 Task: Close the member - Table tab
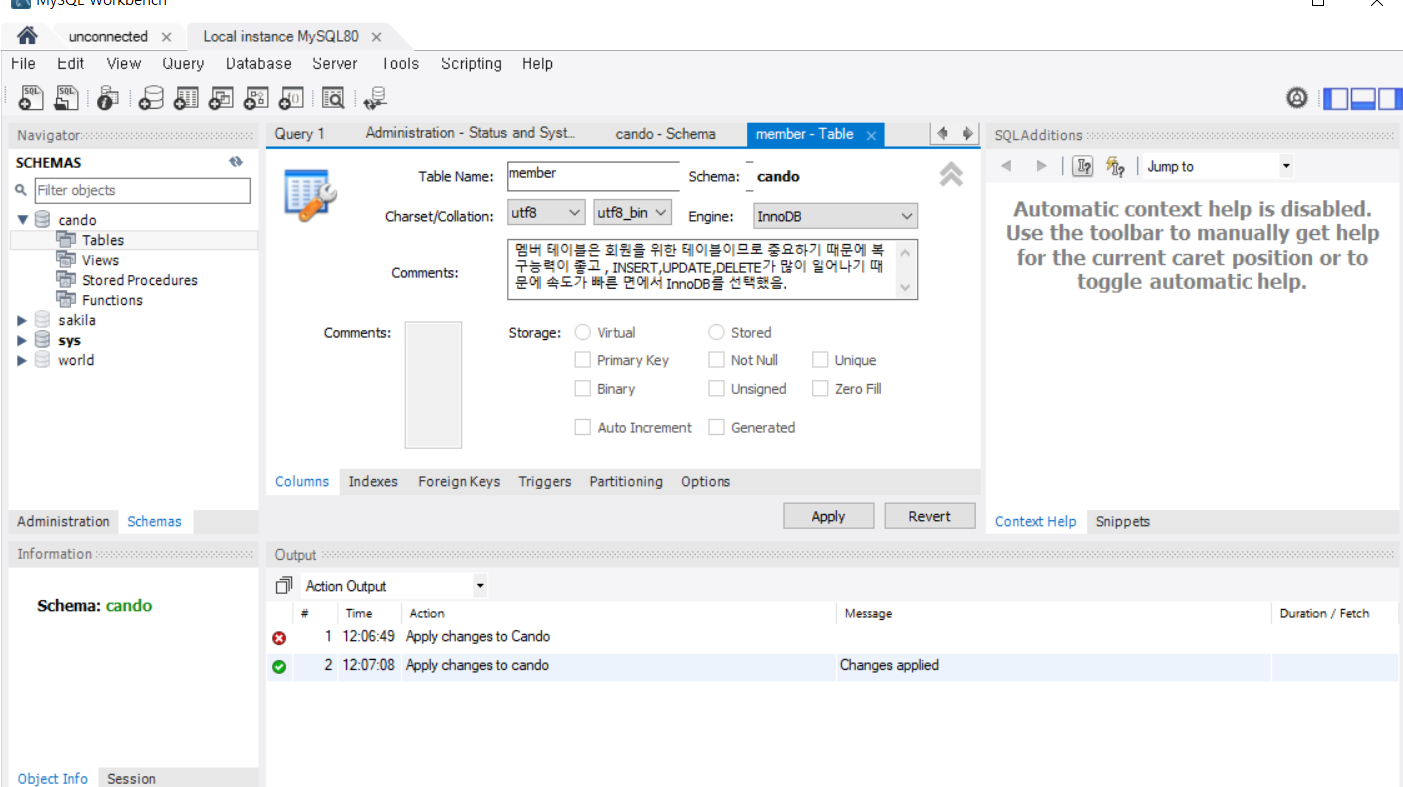coord(871,135)
